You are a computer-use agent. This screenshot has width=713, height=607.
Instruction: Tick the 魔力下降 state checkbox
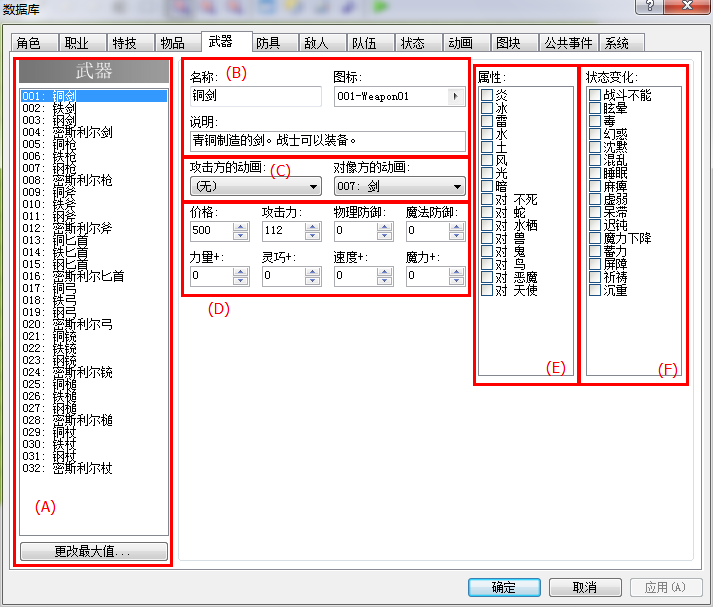pos(595,238)
